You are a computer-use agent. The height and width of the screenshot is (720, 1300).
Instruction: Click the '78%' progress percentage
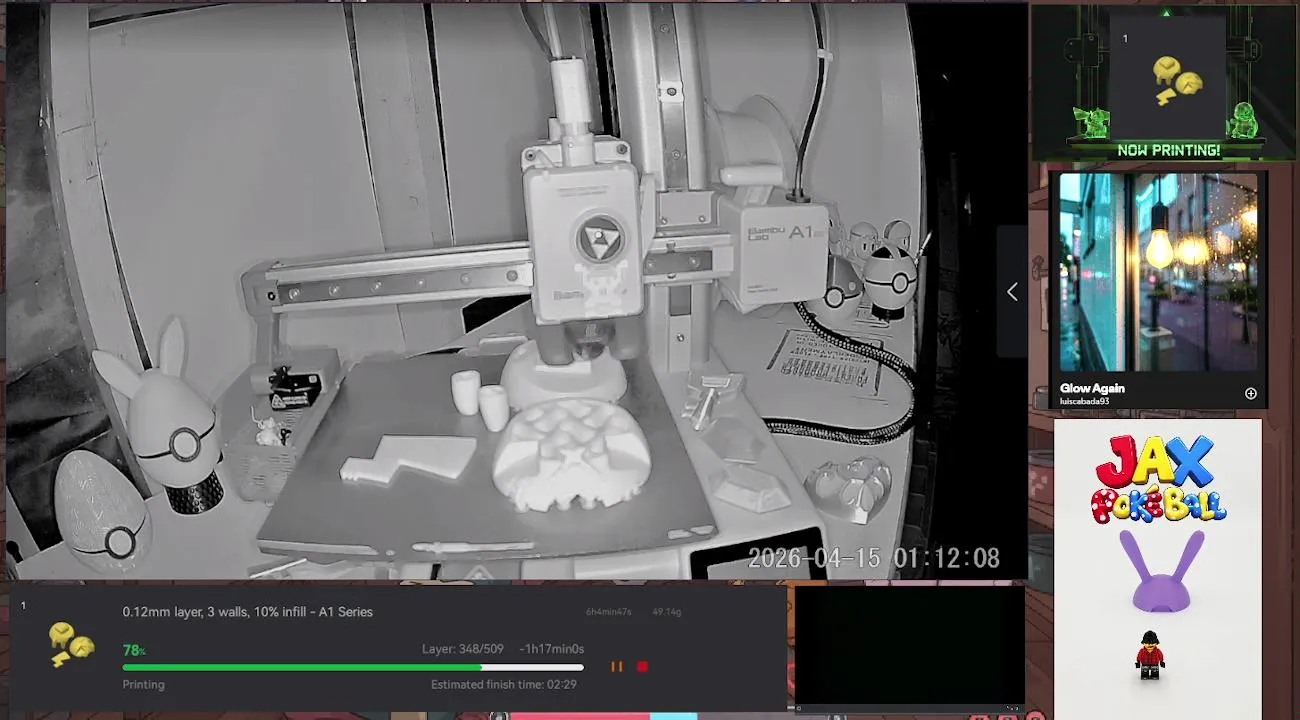(x=133, y=650)
